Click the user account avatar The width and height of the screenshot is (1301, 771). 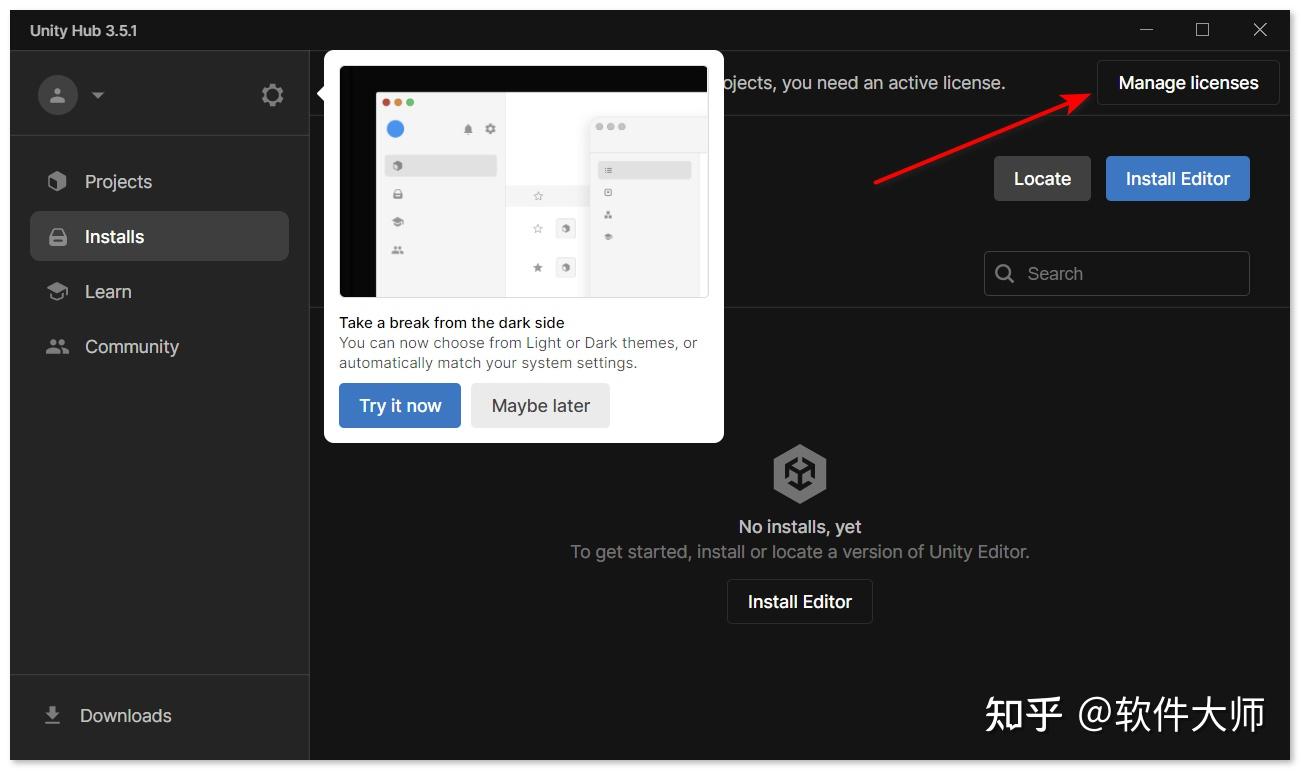pyautogui.click(x=57, y=94)
